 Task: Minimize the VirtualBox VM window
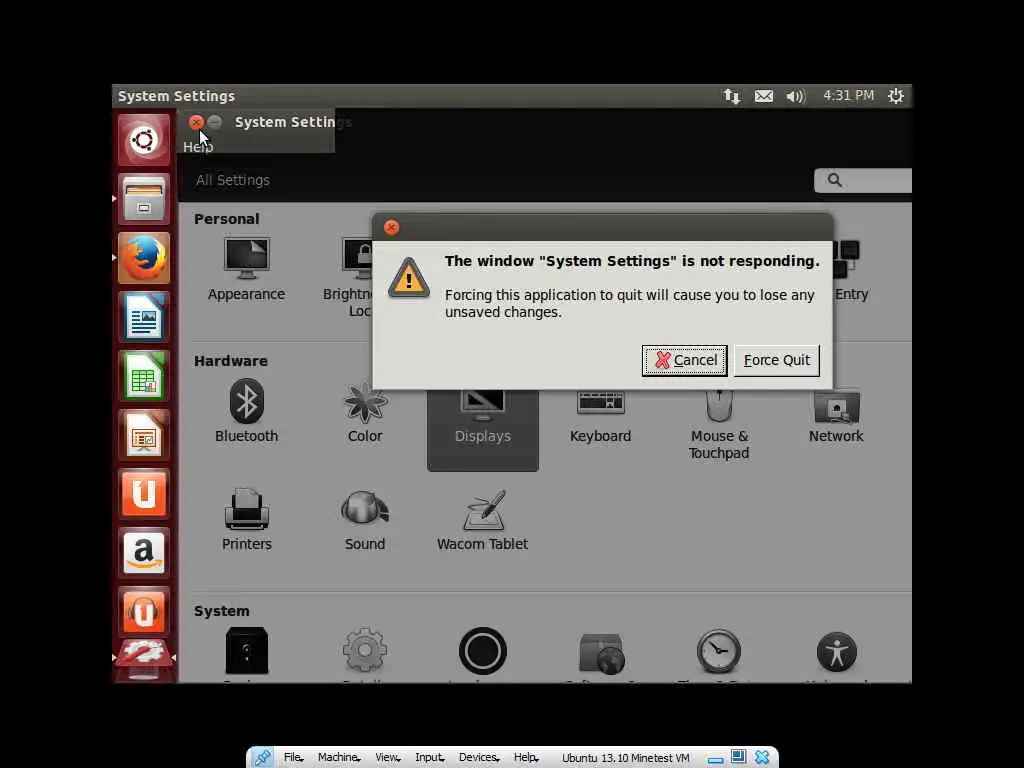pyautogui.click(x=716, y=760)
